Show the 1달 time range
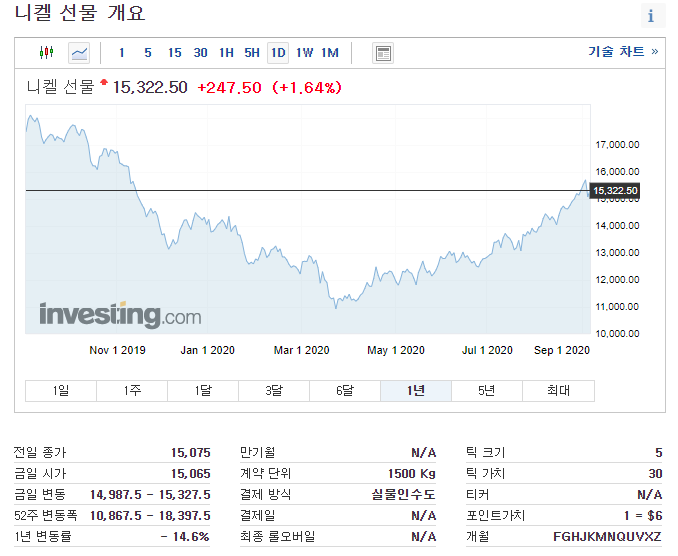Screen dimensions: 678x556 tap(203, 391)
